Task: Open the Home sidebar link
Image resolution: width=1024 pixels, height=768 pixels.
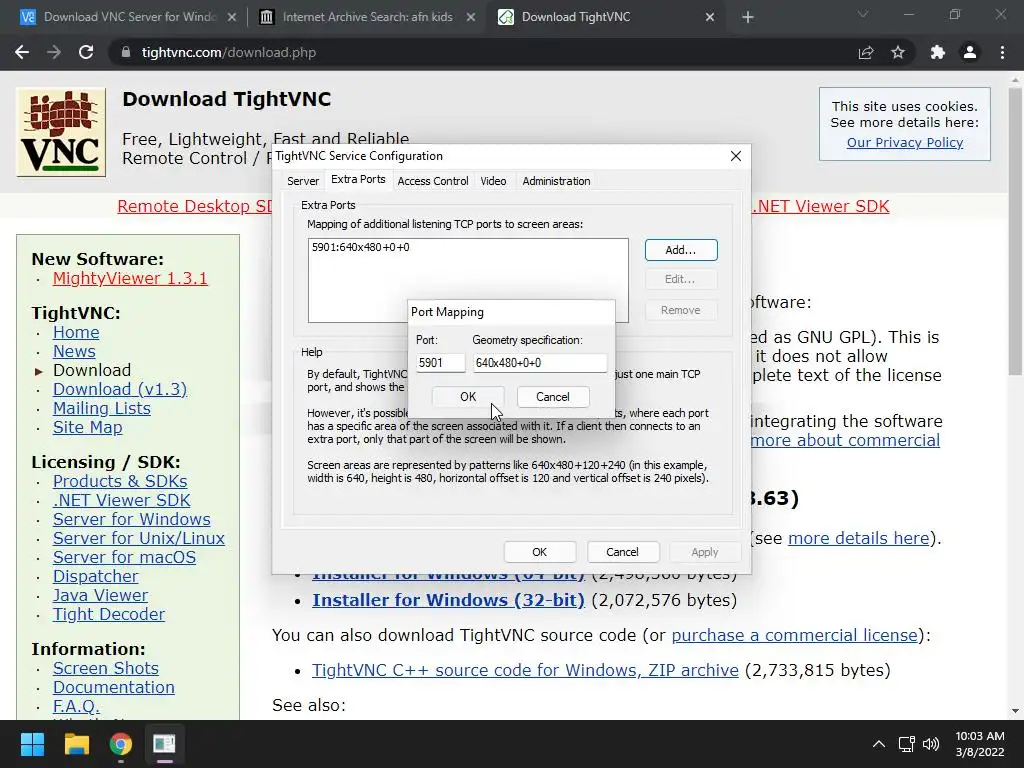Action: point(76,332)
